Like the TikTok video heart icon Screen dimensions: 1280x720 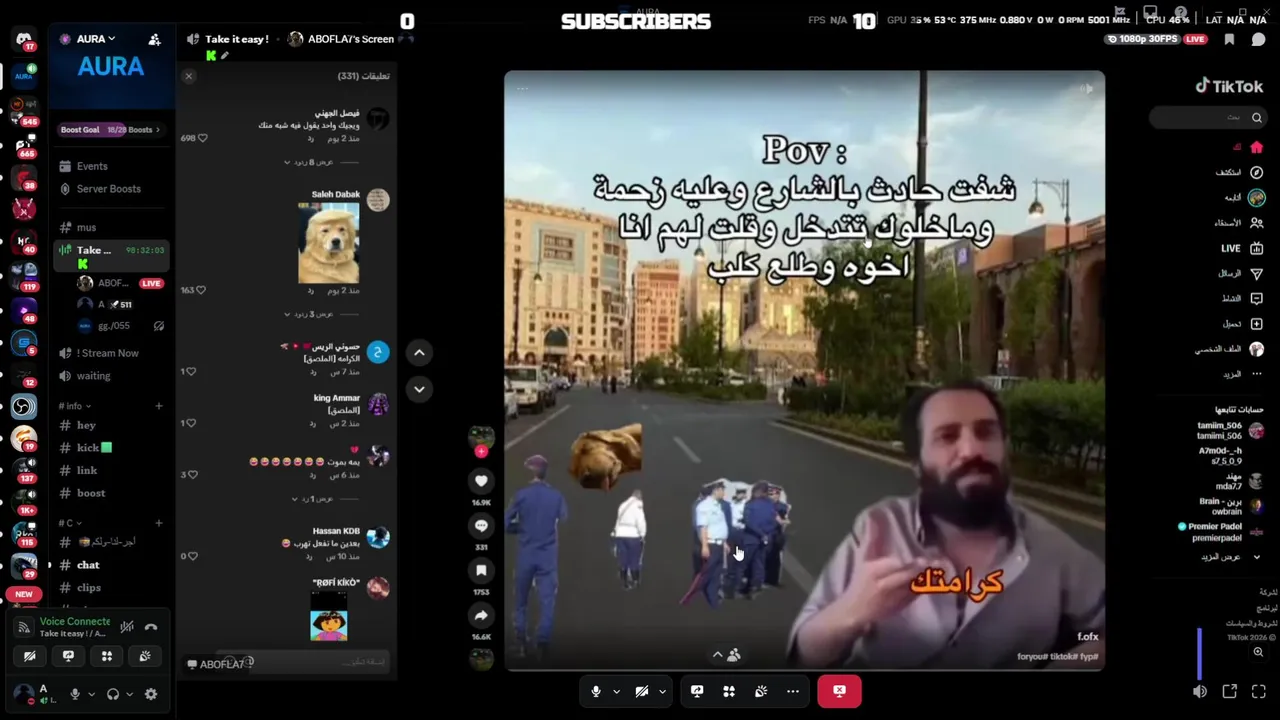[x=481, y=481]
